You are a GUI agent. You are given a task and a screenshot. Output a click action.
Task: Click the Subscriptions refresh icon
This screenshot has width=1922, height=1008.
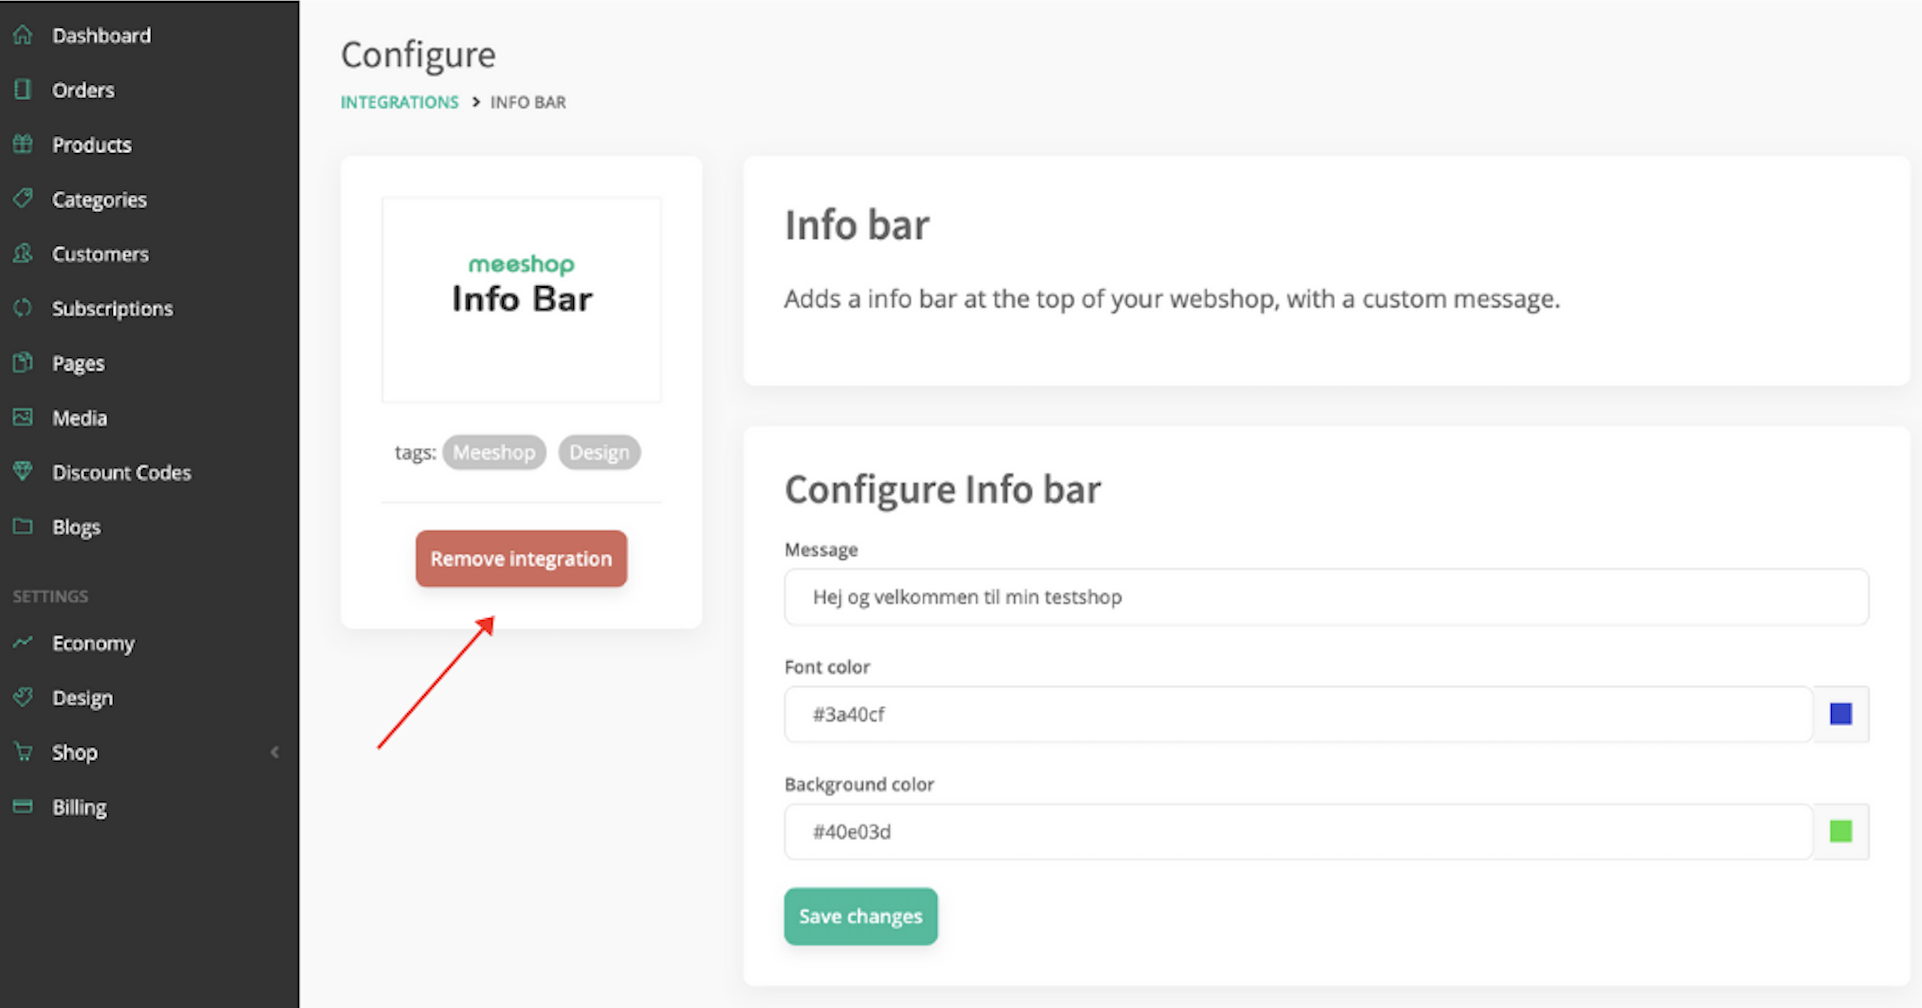click(23, 307)
